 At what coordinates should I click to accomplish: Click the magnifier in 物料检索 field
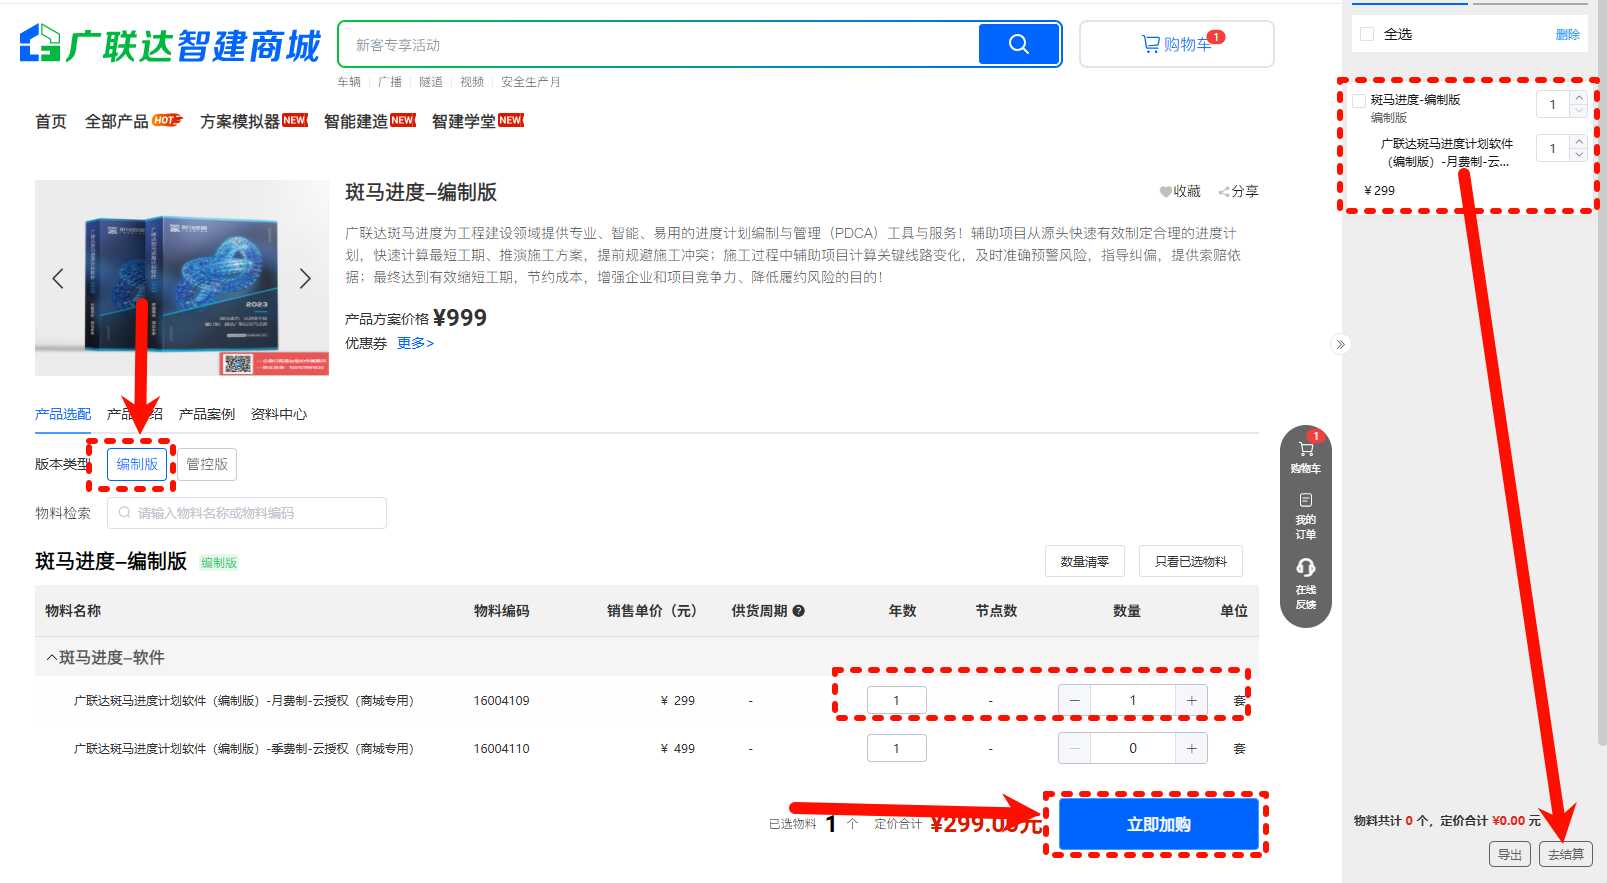click(x=125, y=513)
